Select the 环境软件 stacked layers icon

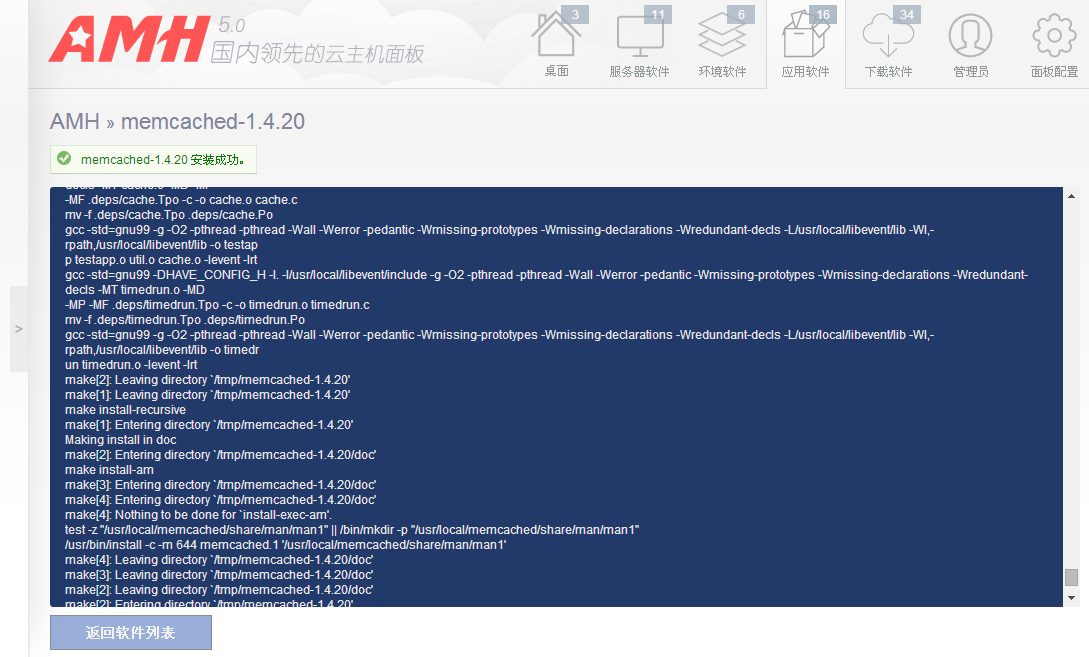click(721, 37)
